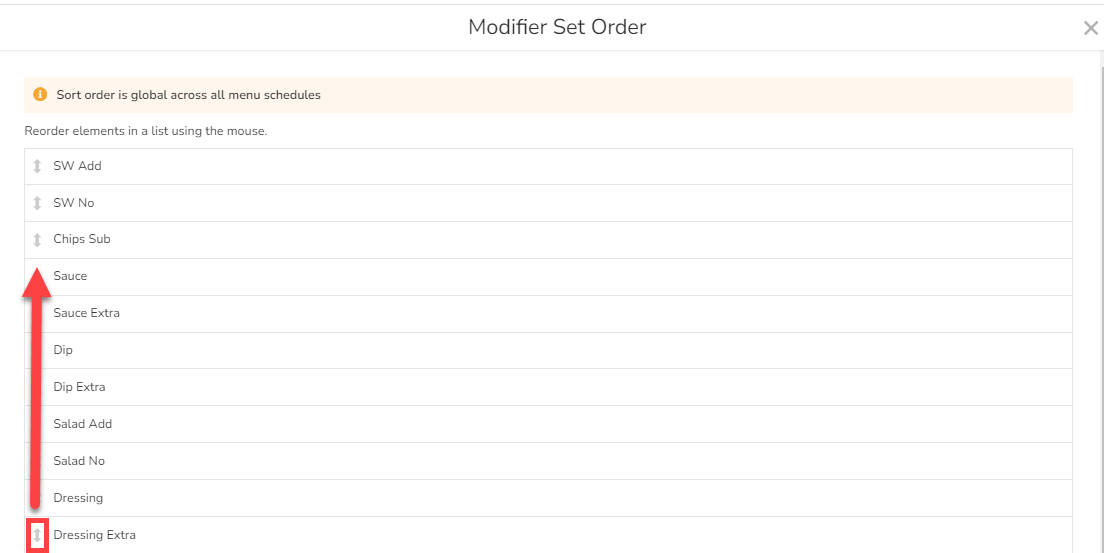Select the Dip Extra row
Screen dimensions: 1104x553
[x=79, y=387]
